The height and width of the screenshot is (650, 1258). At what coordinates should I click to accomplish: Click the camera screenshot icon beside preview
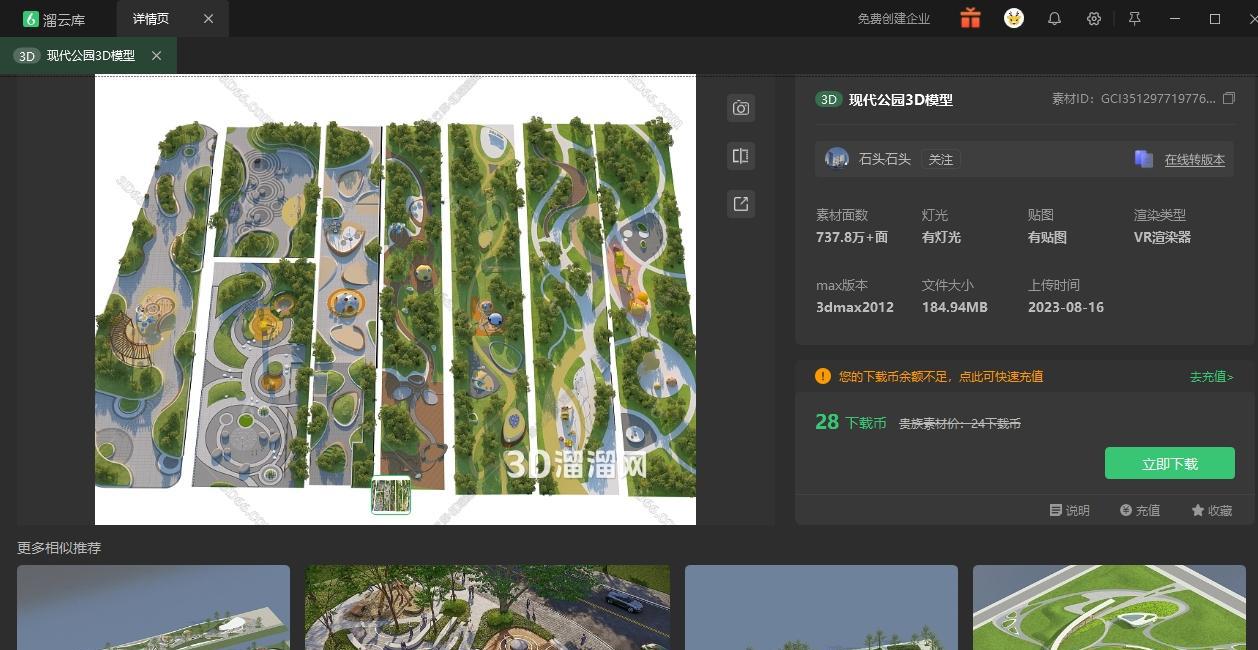[x=740, y=108]
